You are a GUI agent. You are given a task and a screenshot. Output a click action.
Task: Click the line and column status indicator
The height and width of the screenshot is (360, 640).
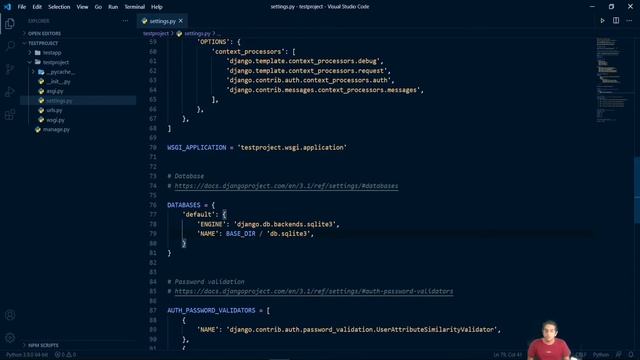(x=507, y=355)
